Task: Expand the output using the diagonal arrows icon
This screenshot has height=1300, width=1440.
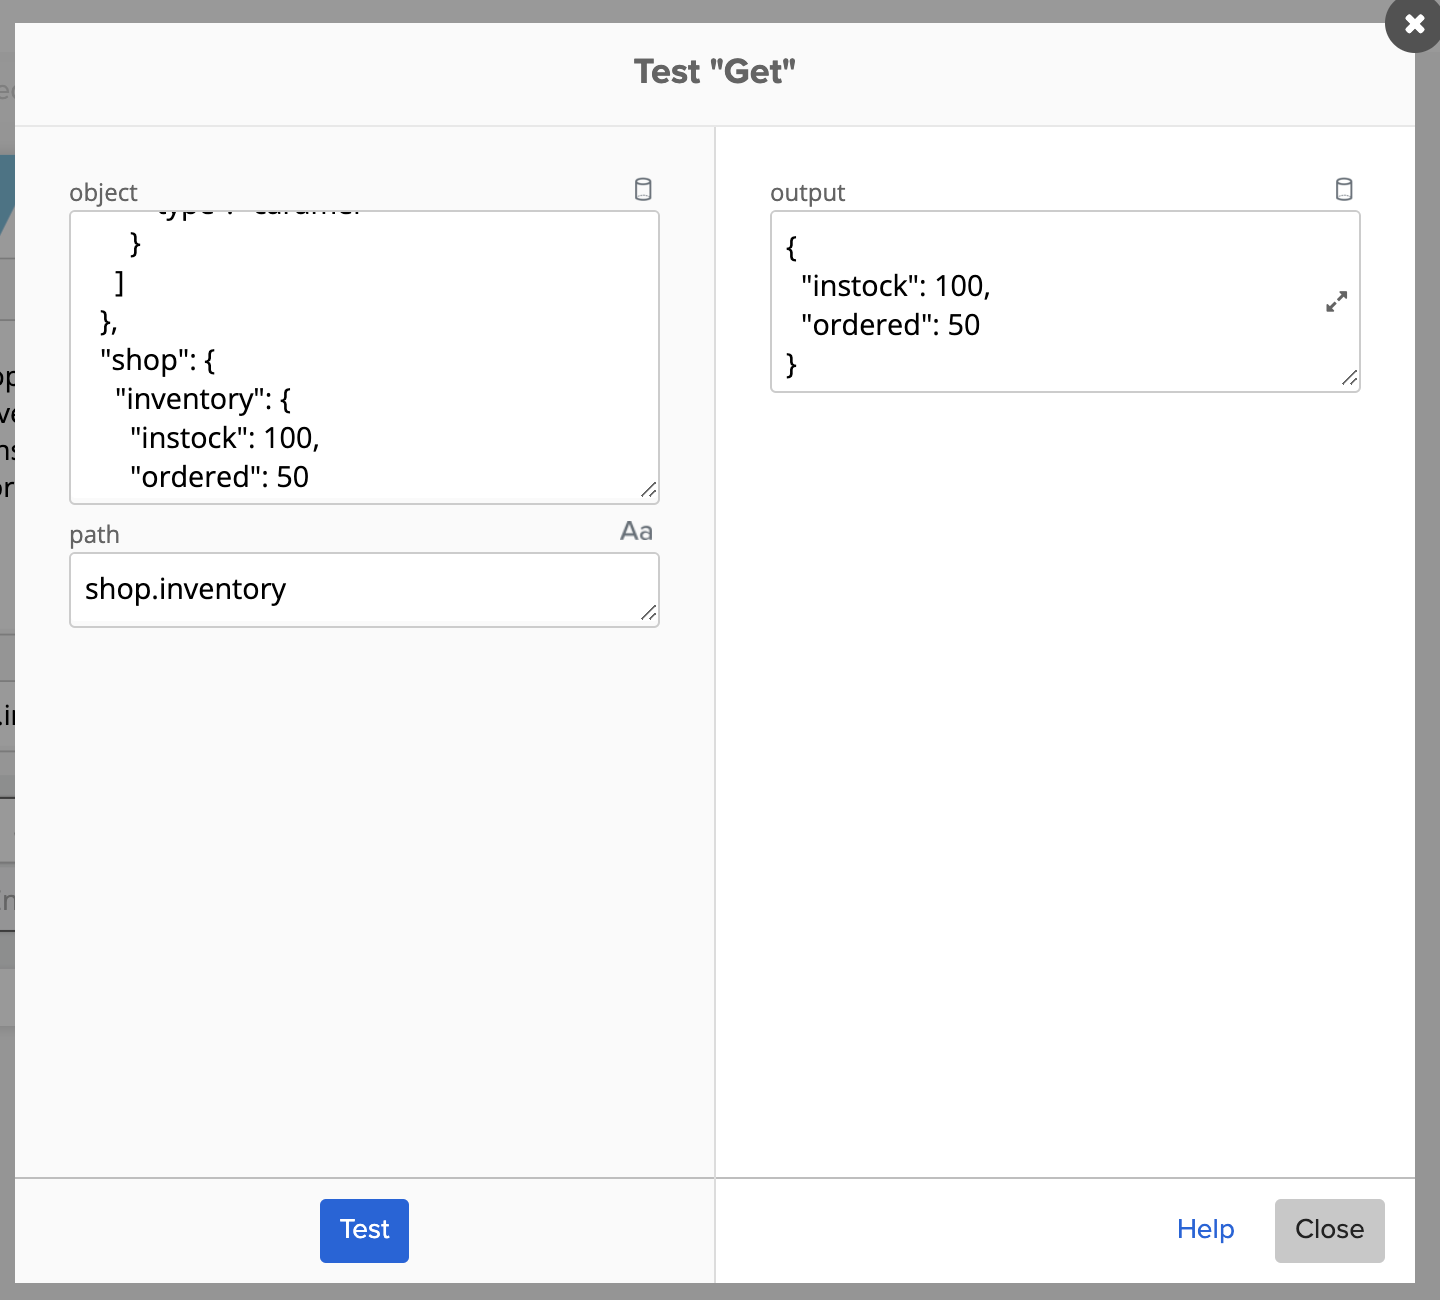Action: (1336, 302)
